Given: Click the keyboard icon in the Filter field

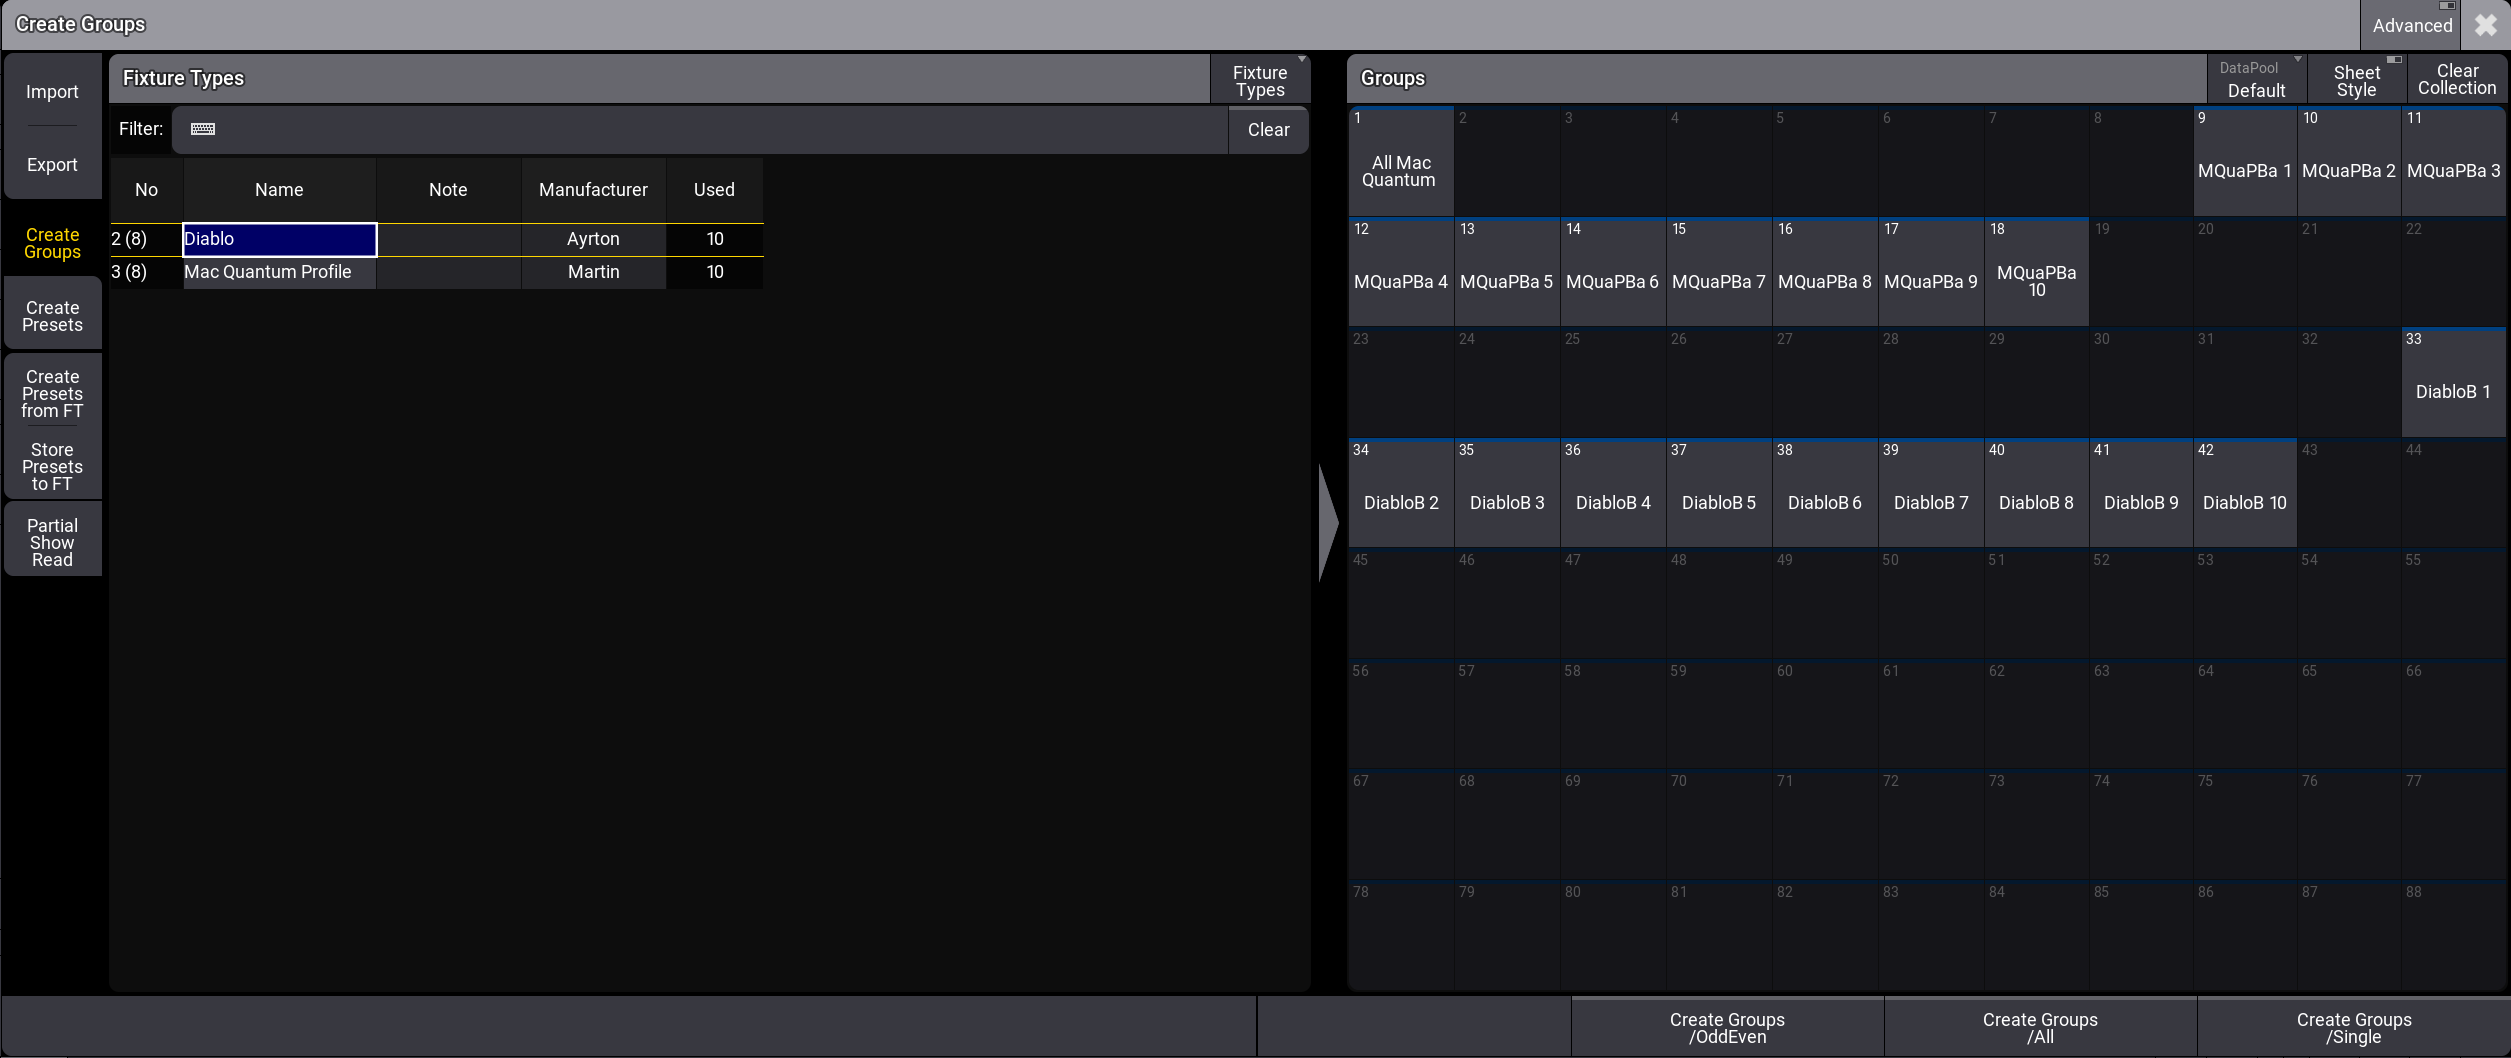Looking at the screenshot, I should (x=203, y=129).
